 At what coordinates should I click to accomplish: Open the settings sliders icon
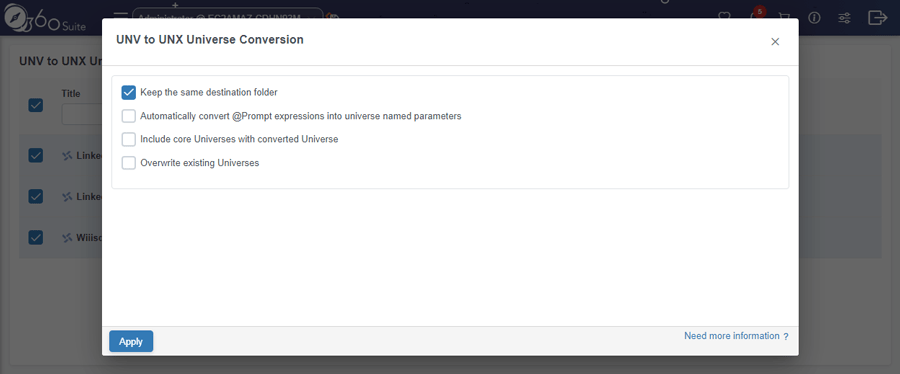(844, 18)
